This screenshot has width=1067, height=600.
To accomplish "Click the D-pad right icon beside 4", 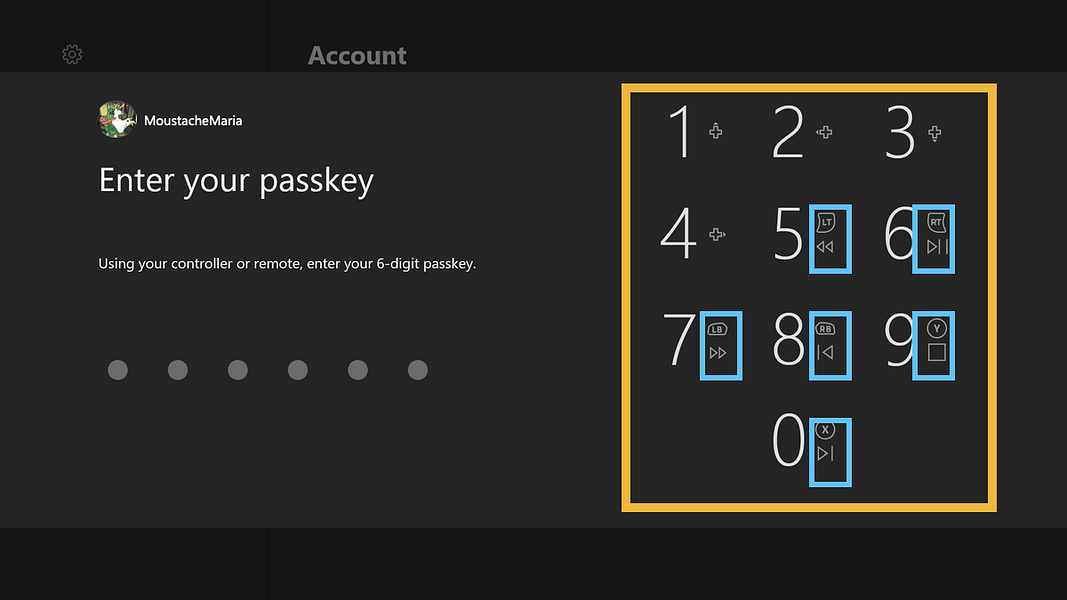I will point(717,235).
